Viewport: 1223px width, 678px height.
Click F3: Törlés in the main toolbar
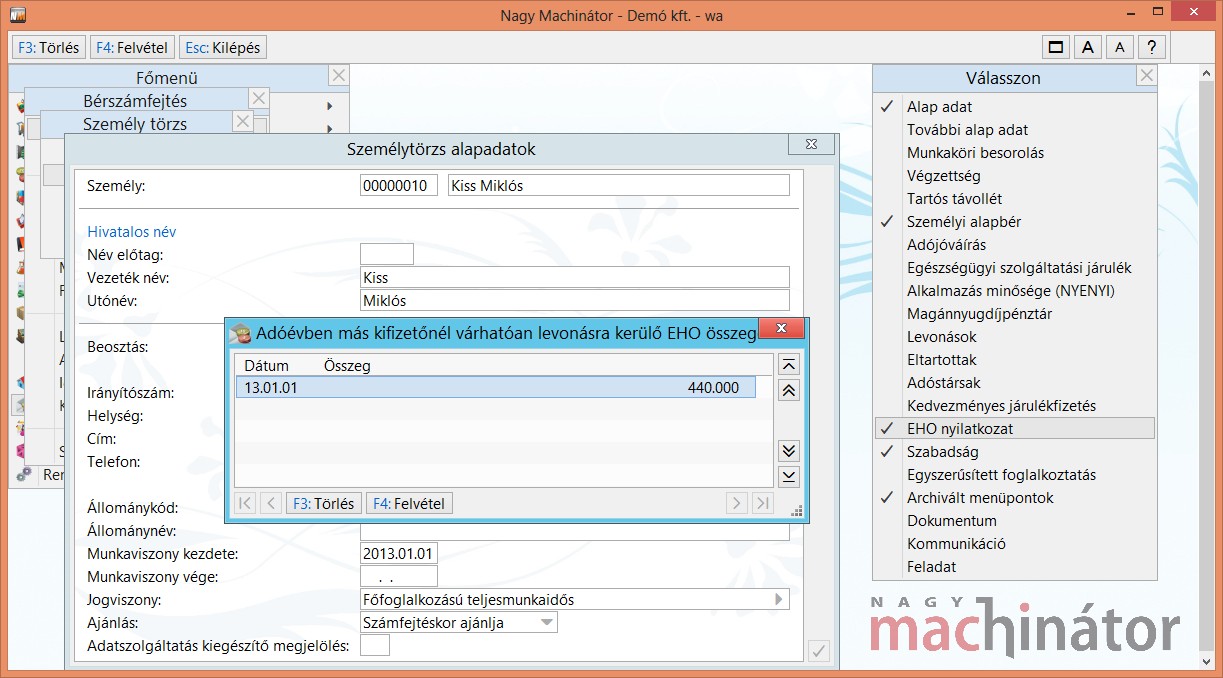coord(48,47)
